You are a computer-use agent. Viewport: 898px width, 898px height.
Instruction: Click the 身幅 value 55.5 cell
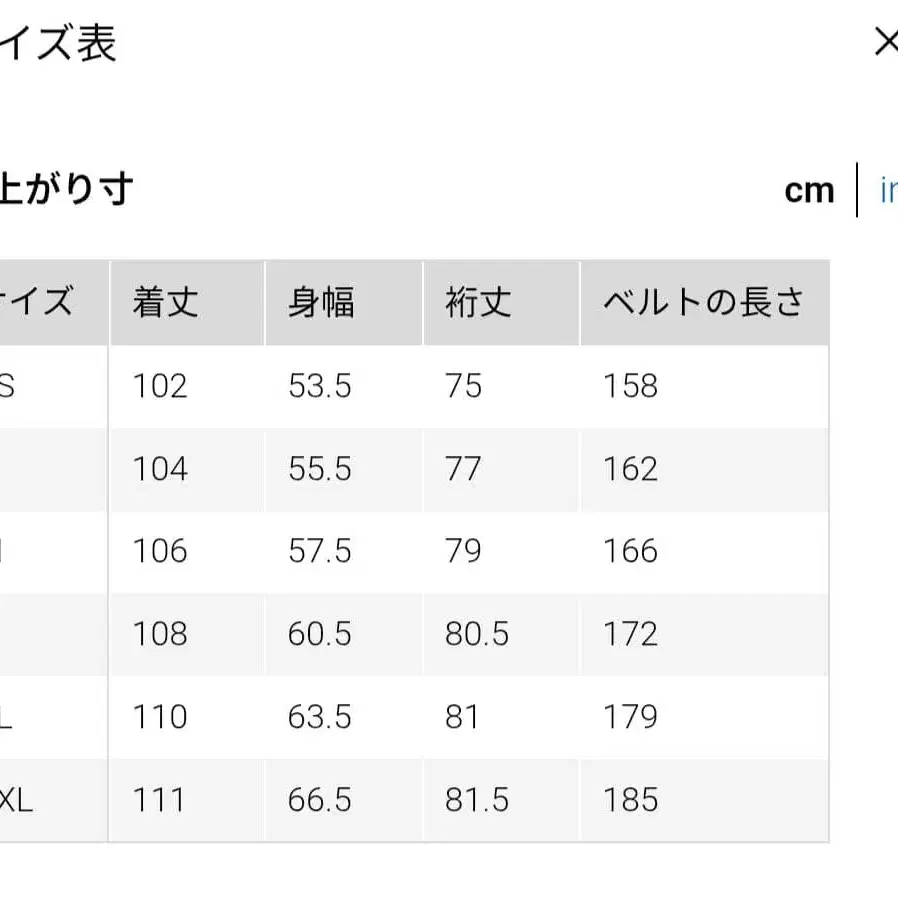pyautogui.click(x=319, y=469)
